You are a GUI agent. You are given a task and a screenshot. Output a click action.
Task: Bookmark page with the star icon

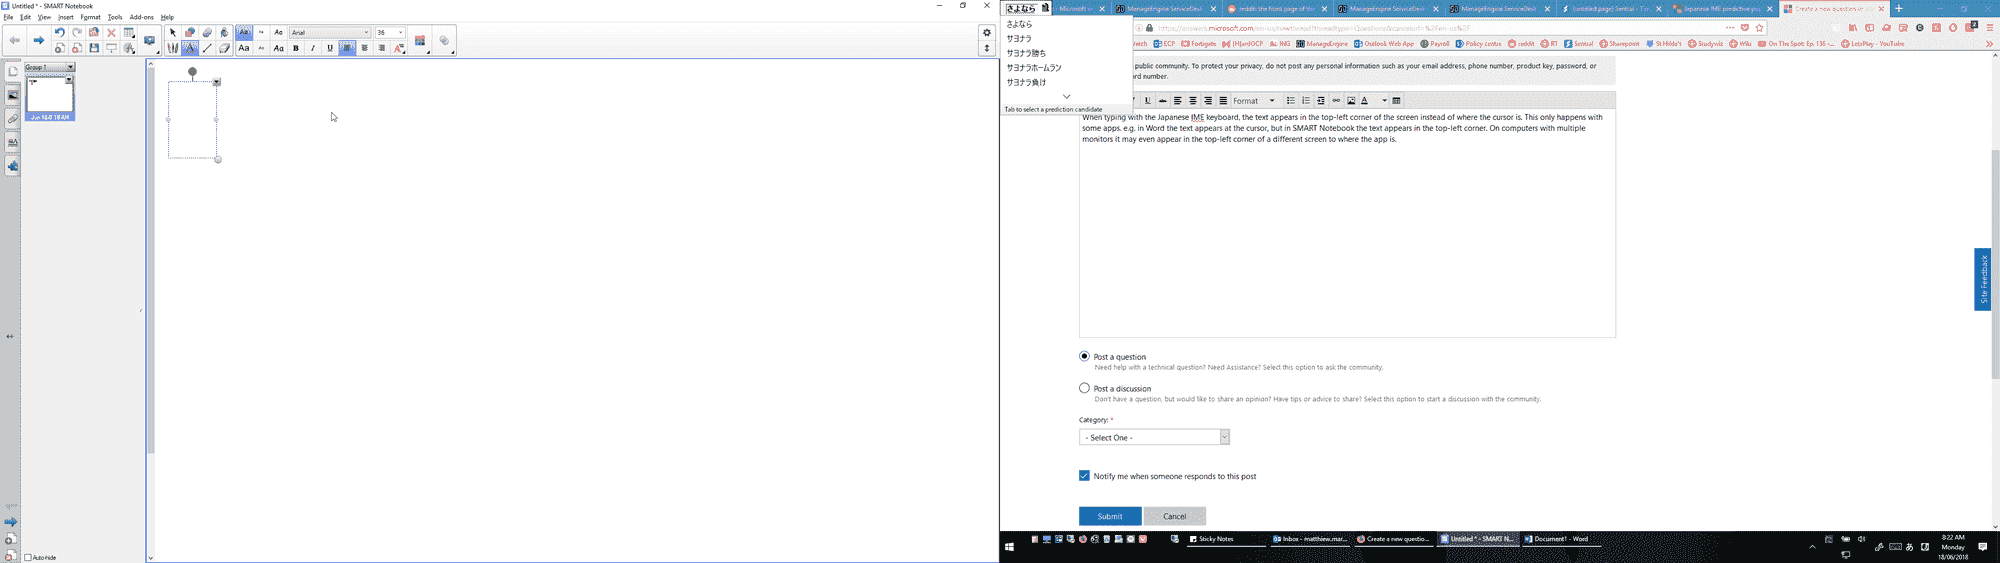(x=1759, y=28)
